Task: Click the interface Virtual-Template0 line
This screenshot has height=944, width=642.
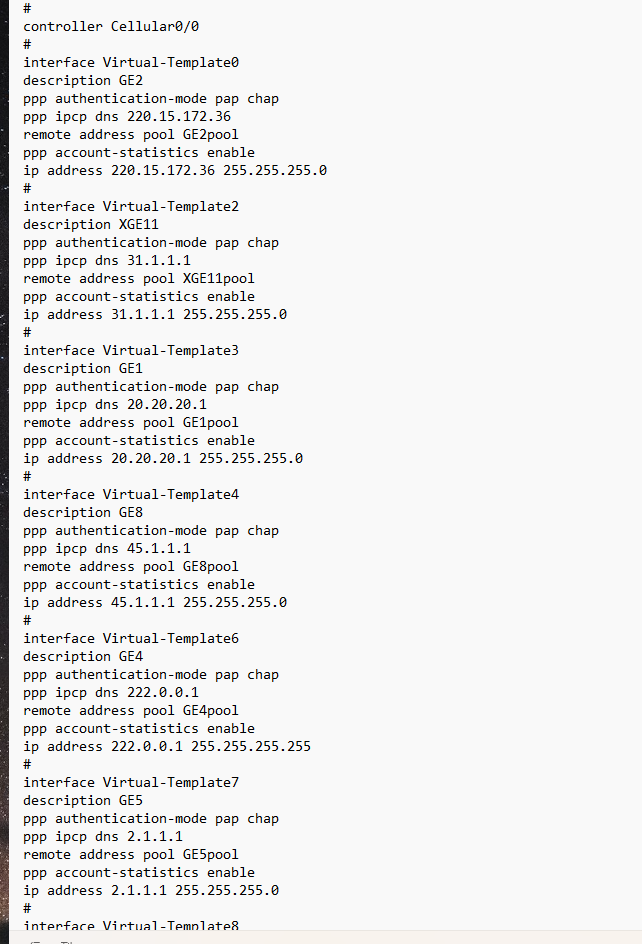Action: 131,62
